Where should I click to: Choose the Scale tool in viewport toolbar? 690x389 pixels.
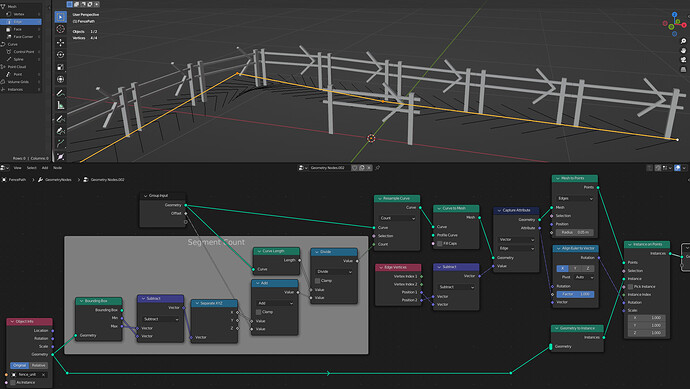60,67
